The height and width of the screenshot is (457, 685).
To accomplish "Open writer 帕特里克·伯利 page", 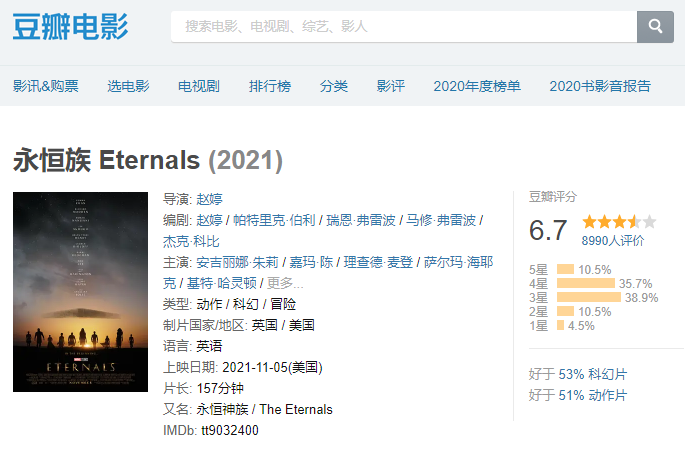I will pos(274,220).
